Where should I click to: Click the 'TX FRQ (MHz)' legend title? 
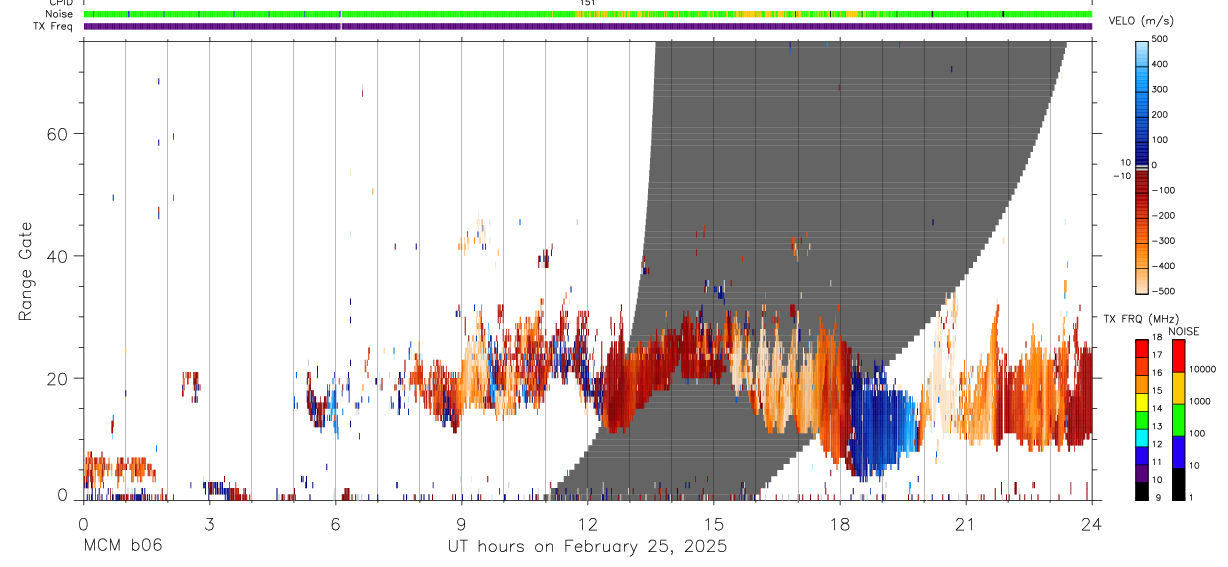coord(1140,319)
